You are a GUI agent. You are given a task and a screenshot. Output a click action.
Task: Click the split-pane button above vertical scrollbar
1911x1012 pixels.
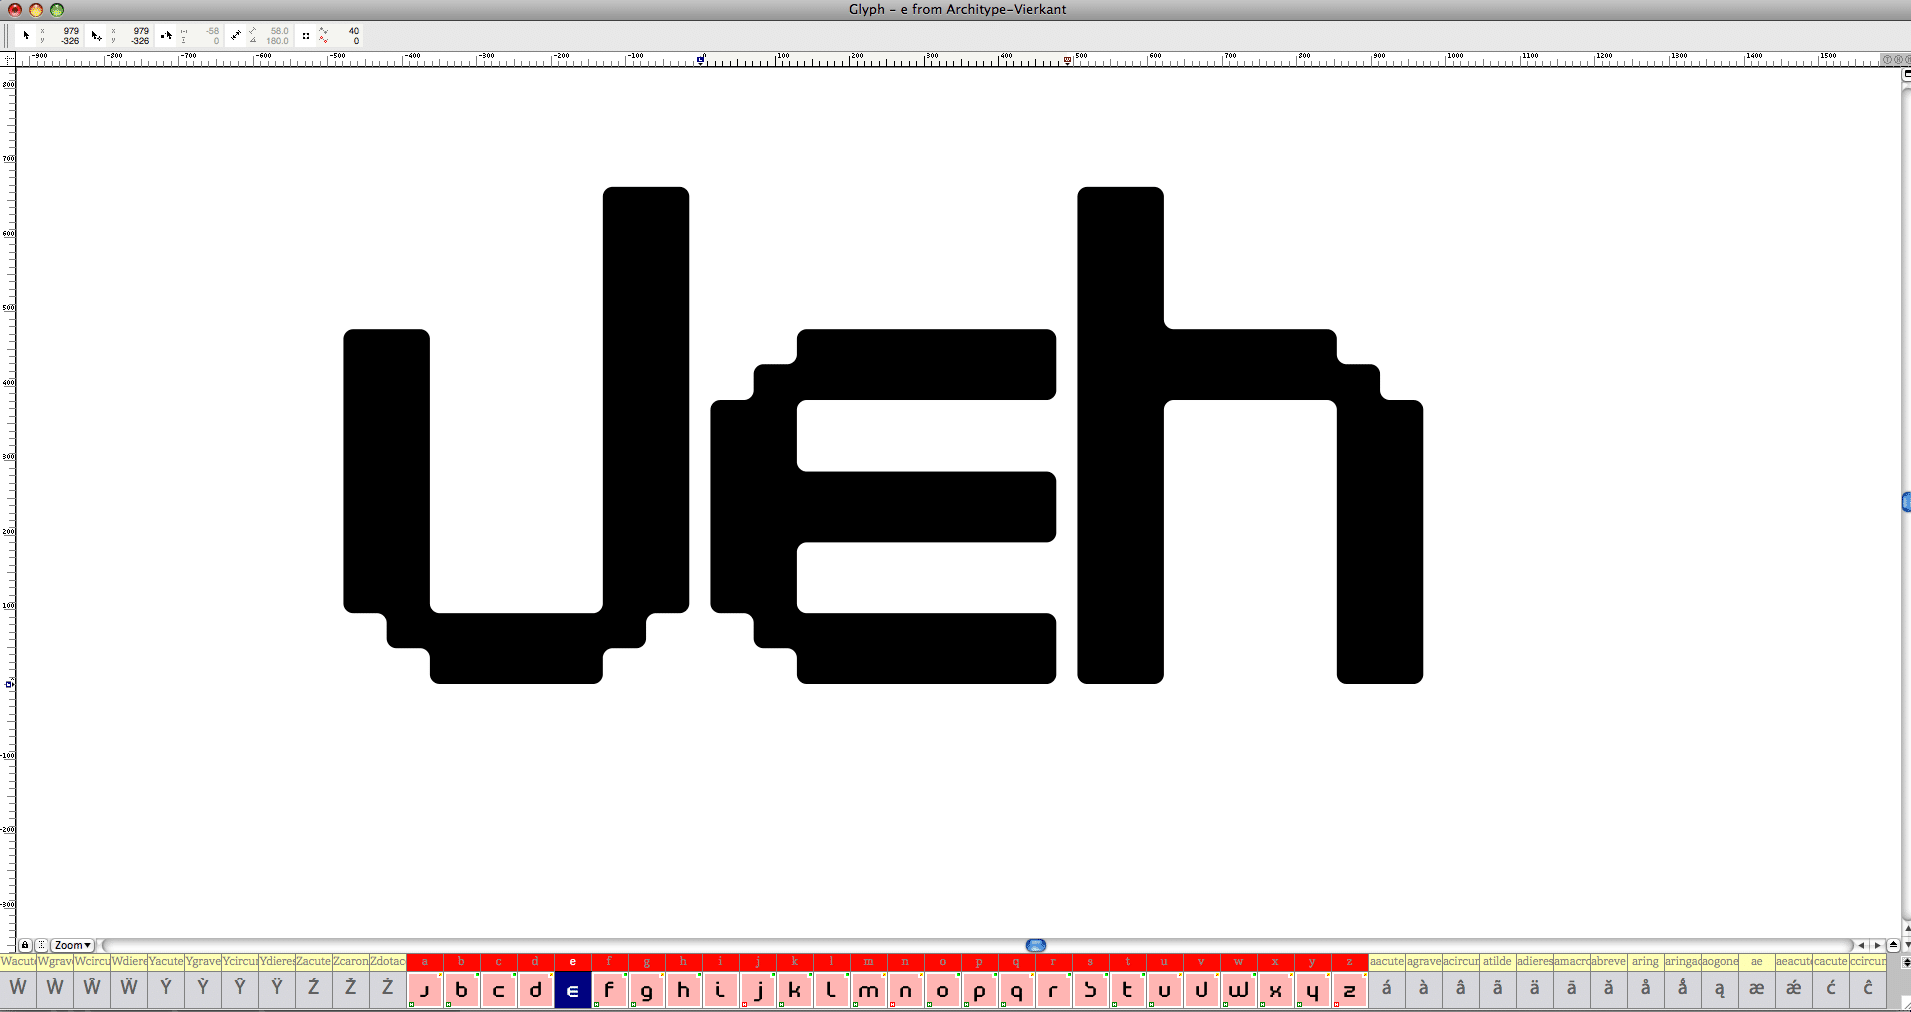[x=1905, y=75]
